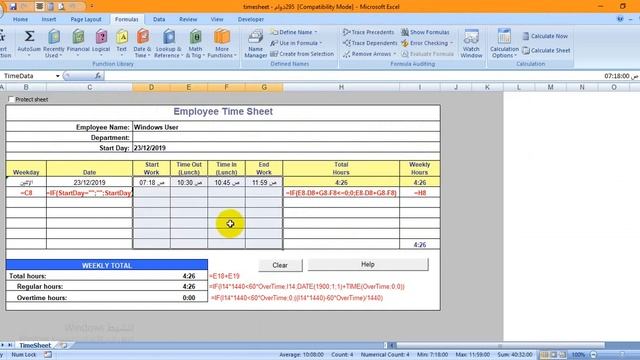Image resolution: width=640 pixels, height=360 pixels.
Task: Click Use in Formula
Action: coord(295,43)
